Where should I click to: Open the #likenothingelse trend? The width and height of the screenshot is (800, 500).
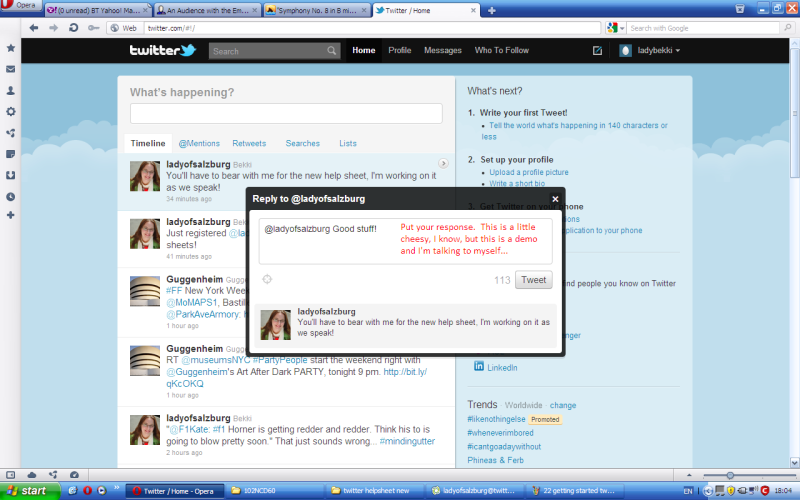496,419
